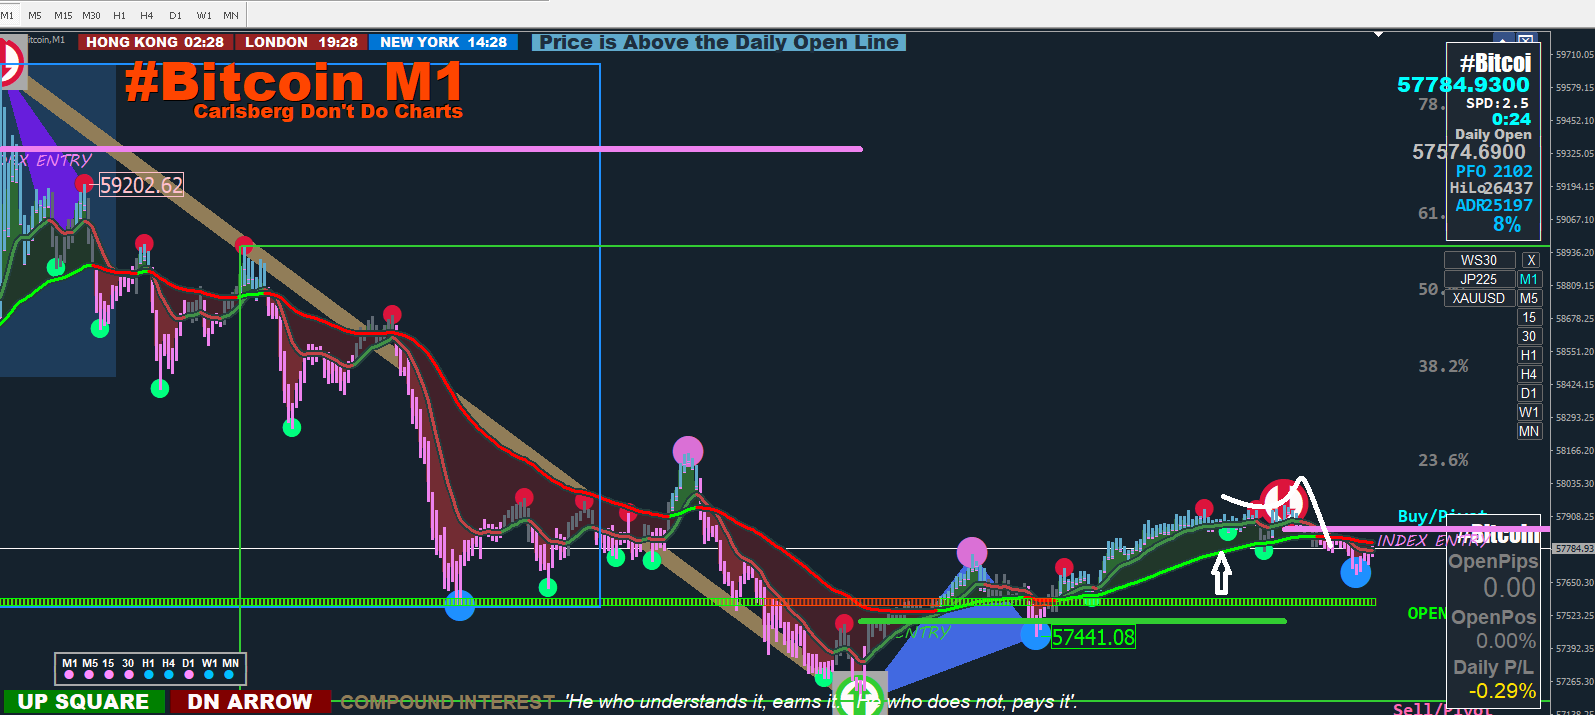Screen dimensions: 1595x715
Task: Click 'Price is Above the Daily Open Line' banner
Action: click(x=719, y=42)
